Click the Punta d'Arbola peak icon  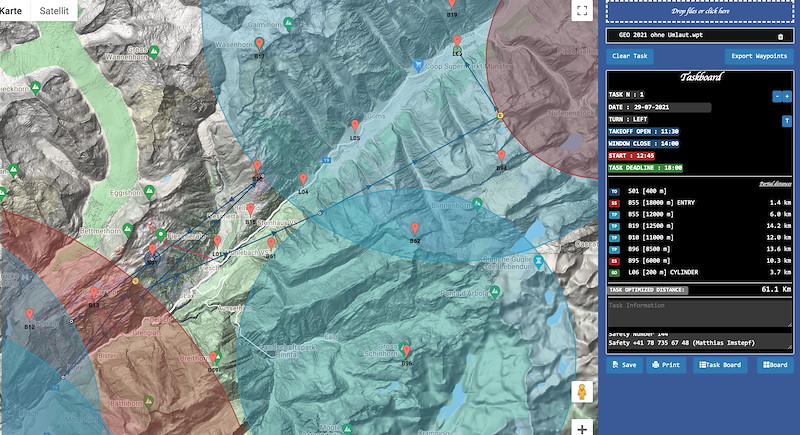[x=494, y=292]
